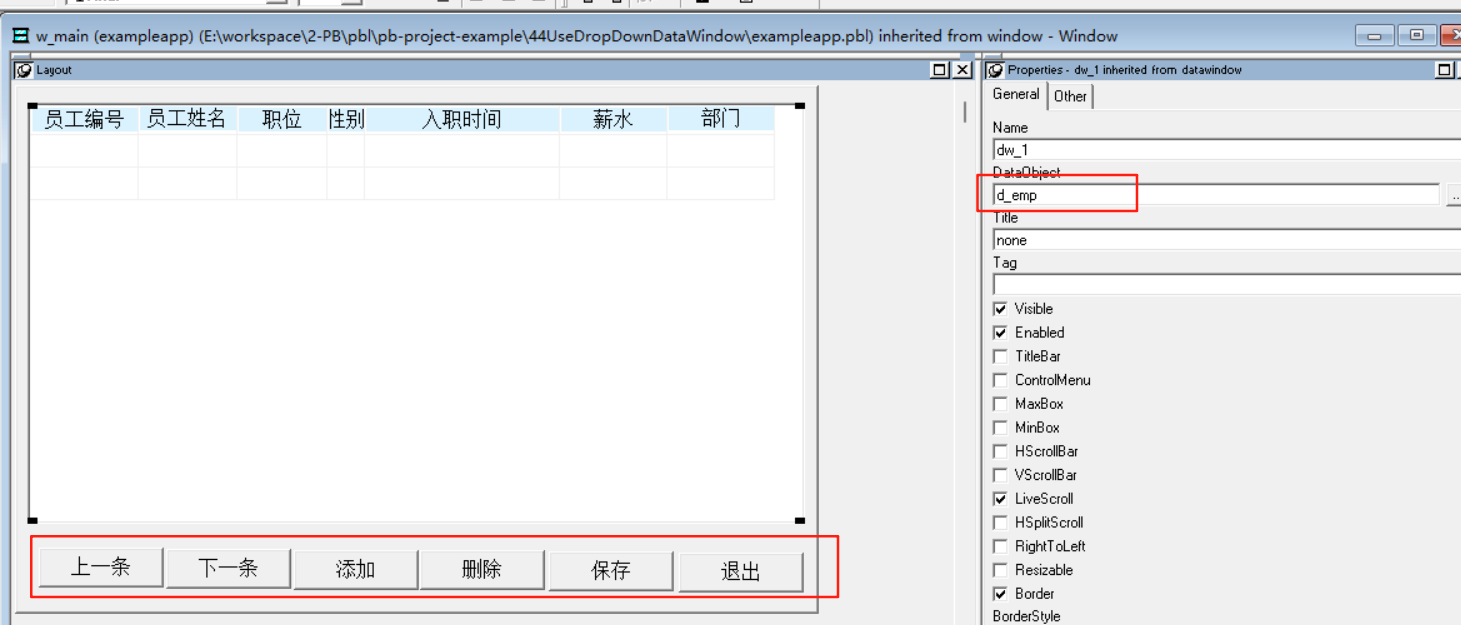Disable the Enabled checkbox

1000,332
